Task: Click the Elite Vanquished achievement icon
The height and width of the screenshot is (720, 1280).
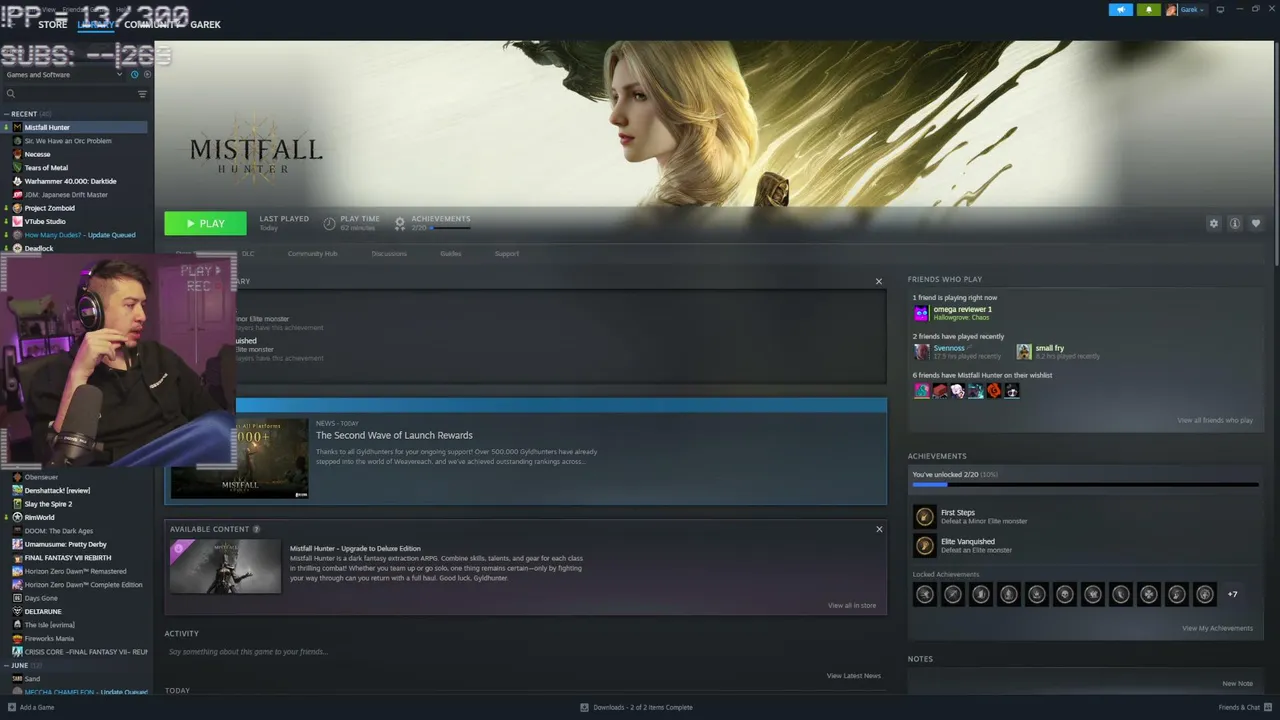Action: point(924,545)
